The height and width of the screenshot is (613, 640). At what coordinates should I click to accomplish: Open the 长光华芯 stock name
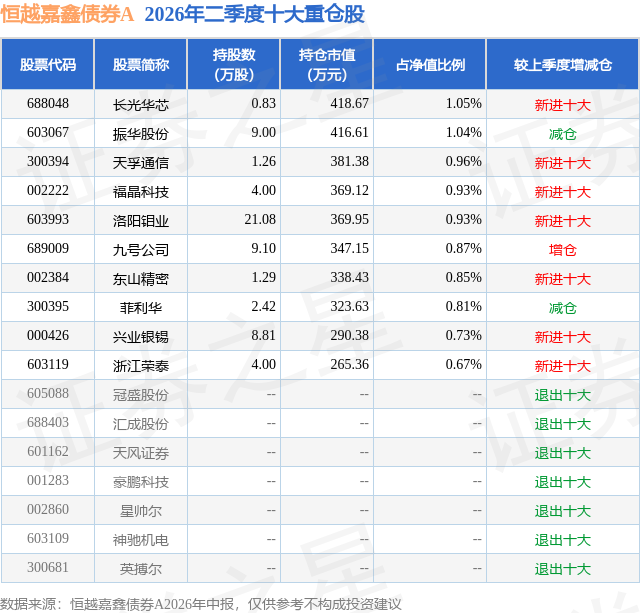tap(141, 105)
